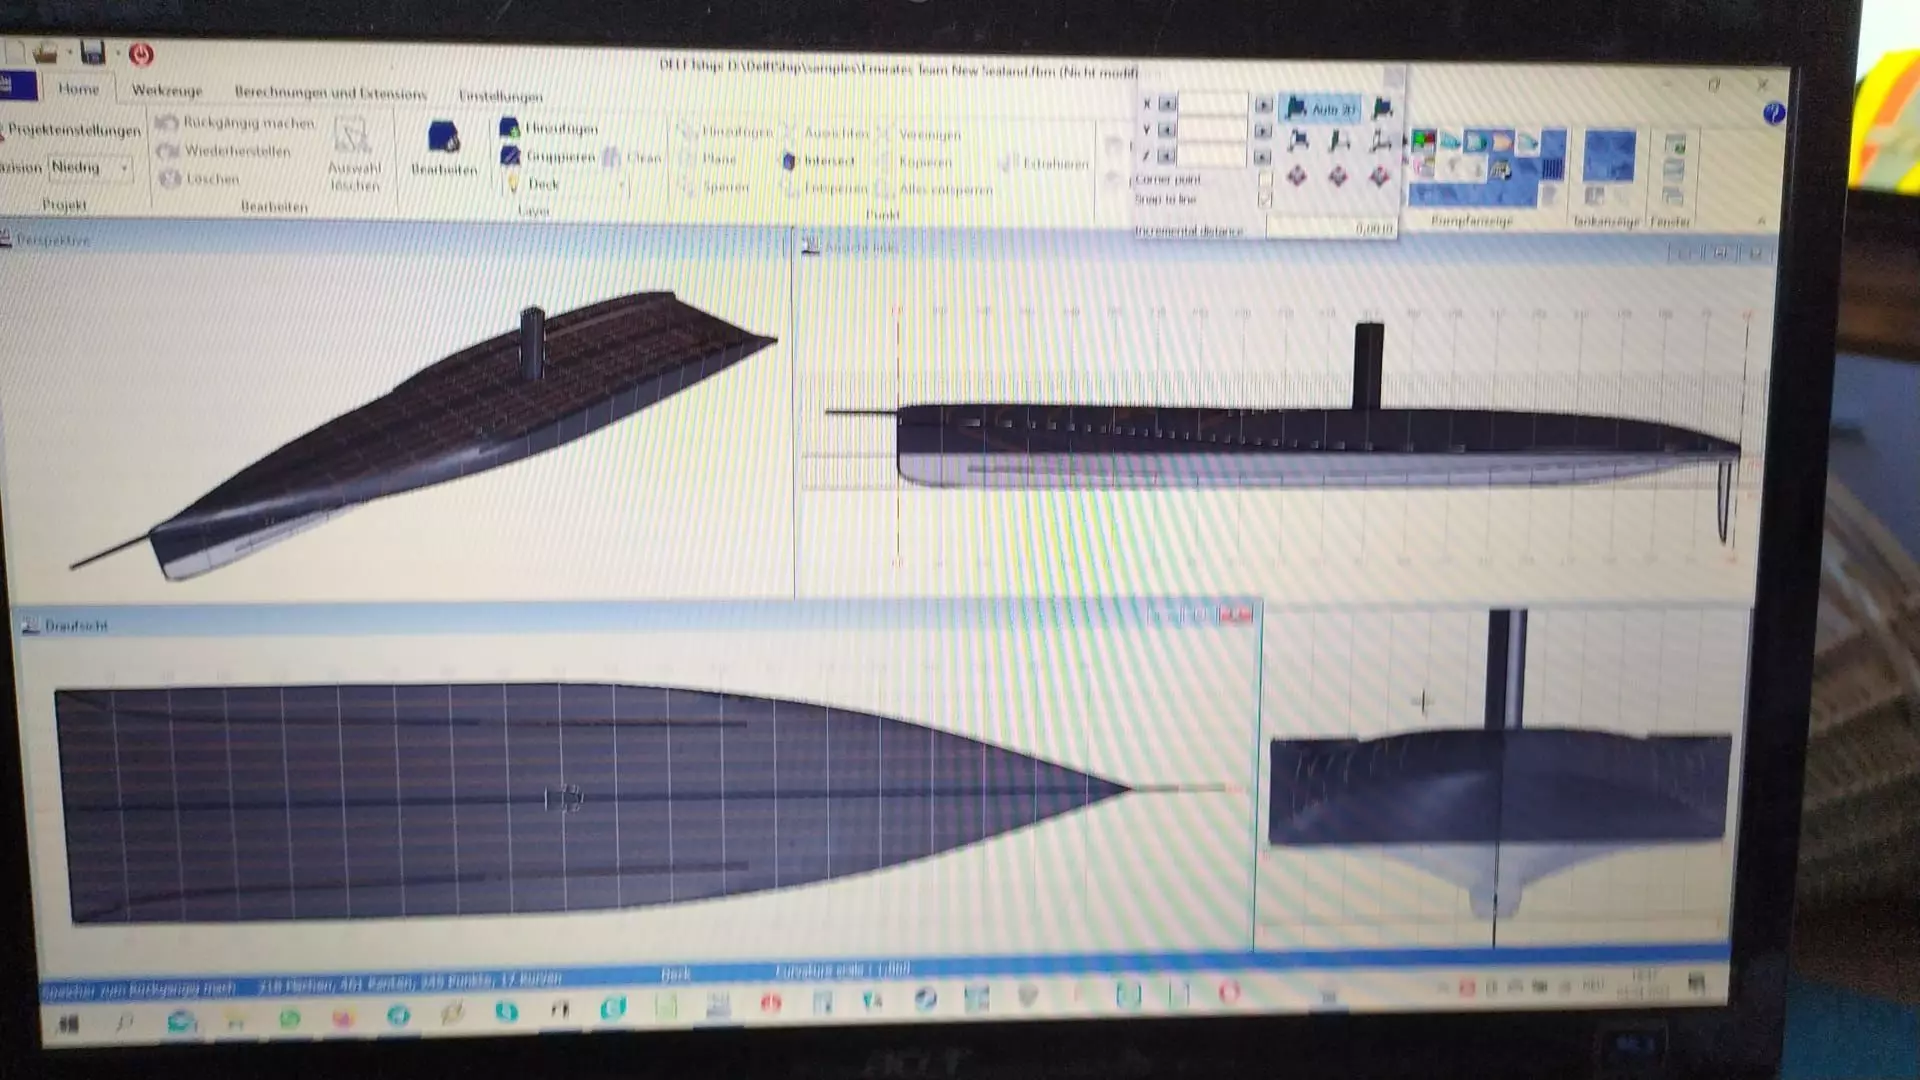Click the red-green colorful icon in Rumpfanzeige
Viewport: 1920px width, 1080px height.
pos(1423,141)
